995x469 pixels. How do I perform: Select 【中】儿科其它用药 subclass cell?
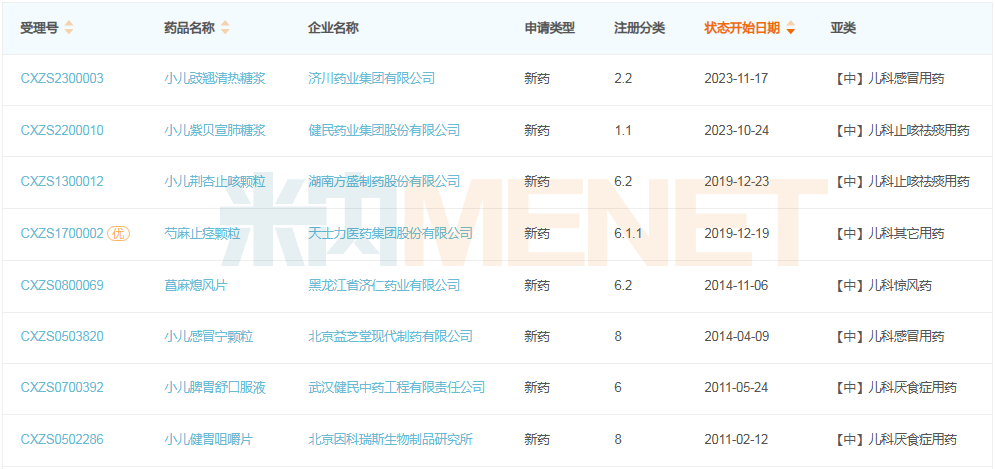[888, 234]
